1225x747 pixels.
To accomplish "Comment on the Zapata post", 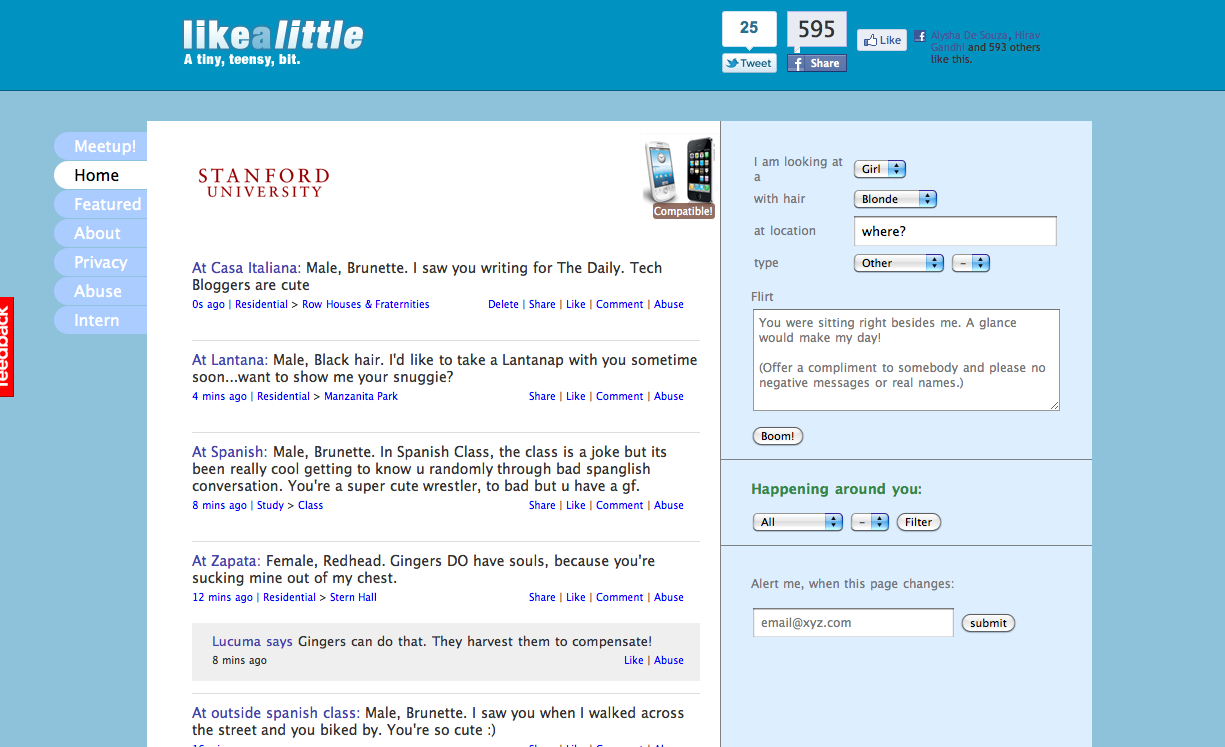I will [x=620, y=597].
